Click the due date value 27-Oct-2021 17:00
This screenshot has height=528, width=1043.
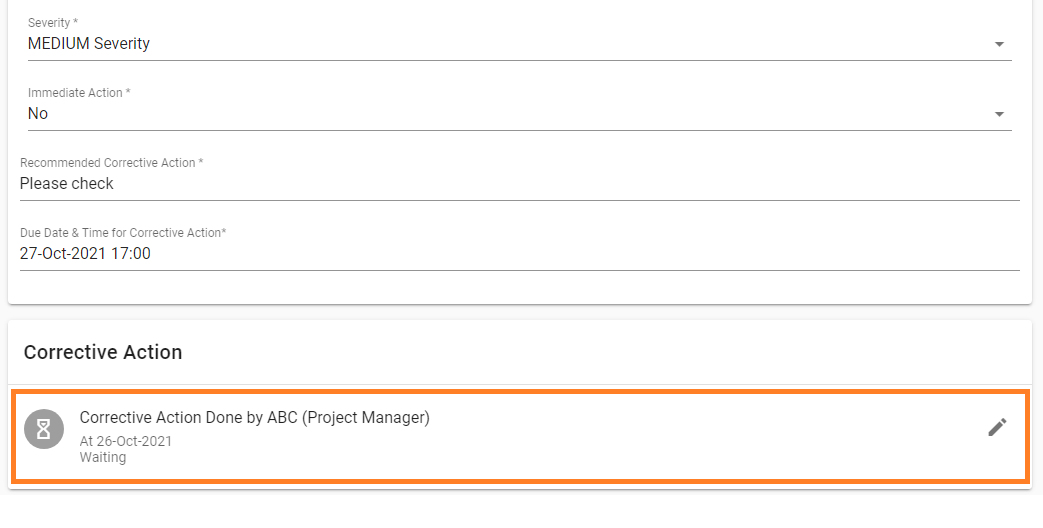point(85,254)
